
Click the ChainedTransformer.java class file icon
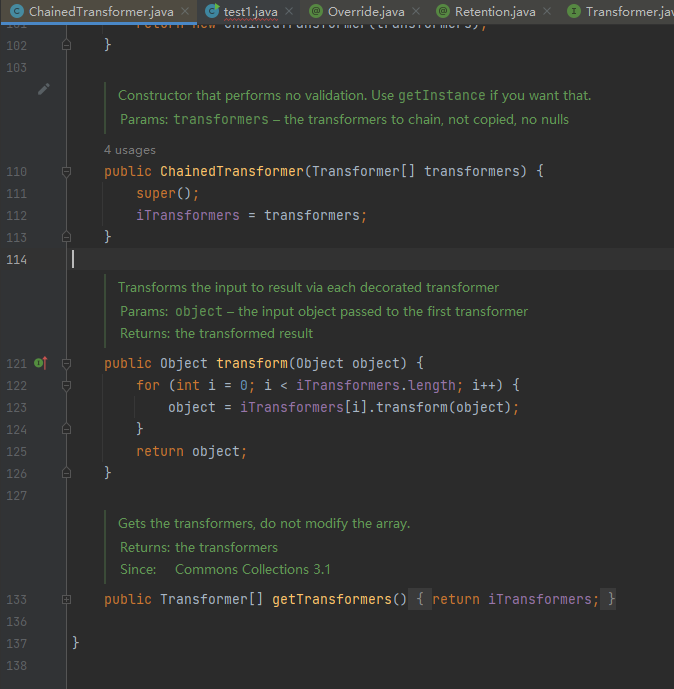[16, 12]
